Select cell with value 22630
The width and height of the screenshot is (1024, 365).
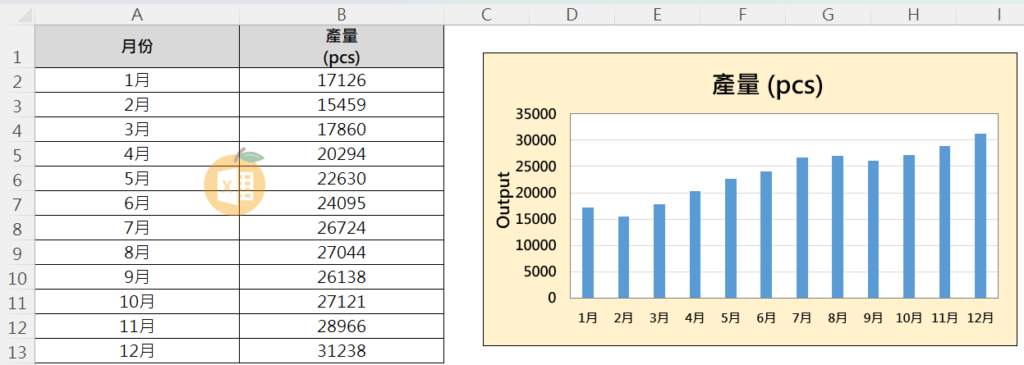tap(342, 178)
